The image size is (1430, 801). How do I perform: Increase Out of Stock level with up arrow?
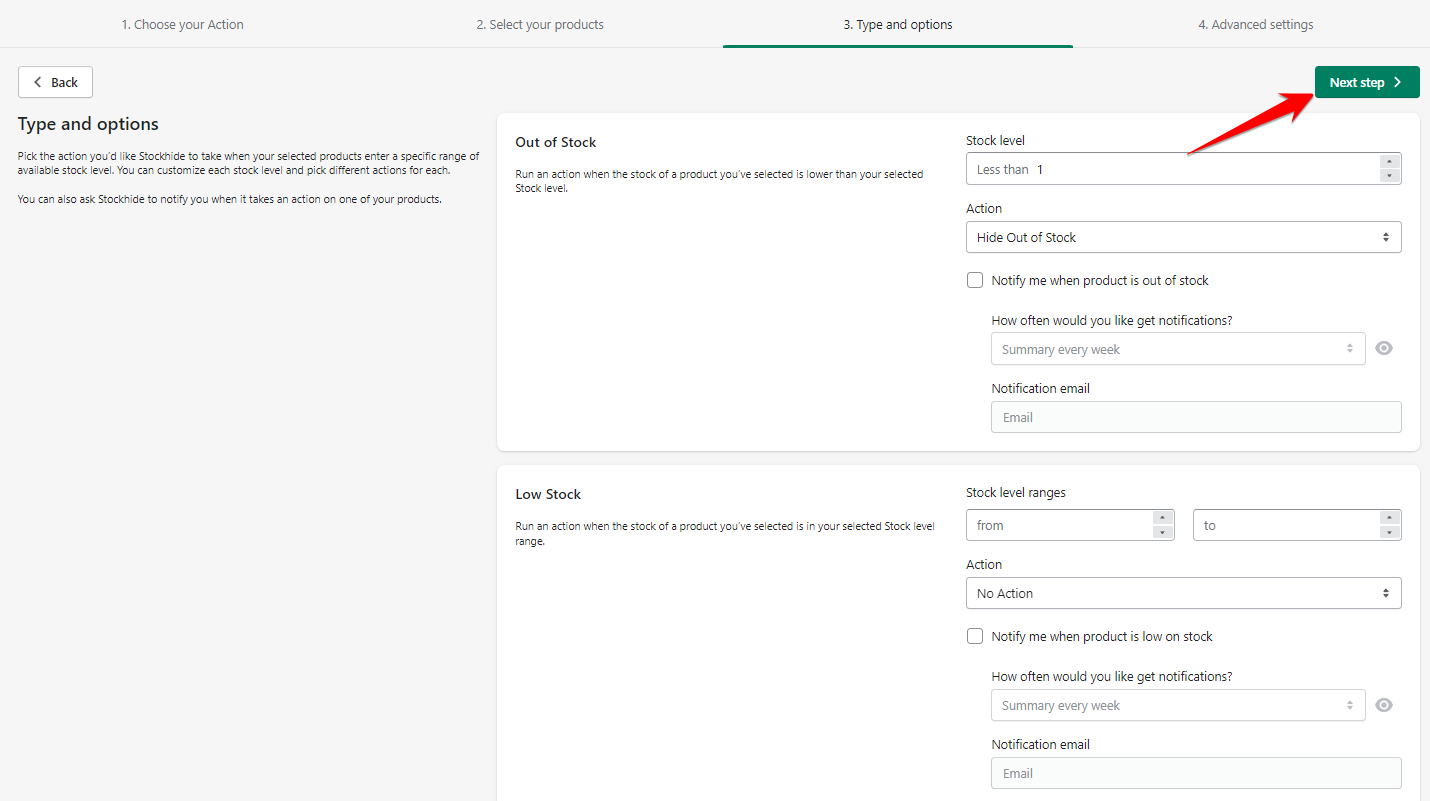[1389, 162]
